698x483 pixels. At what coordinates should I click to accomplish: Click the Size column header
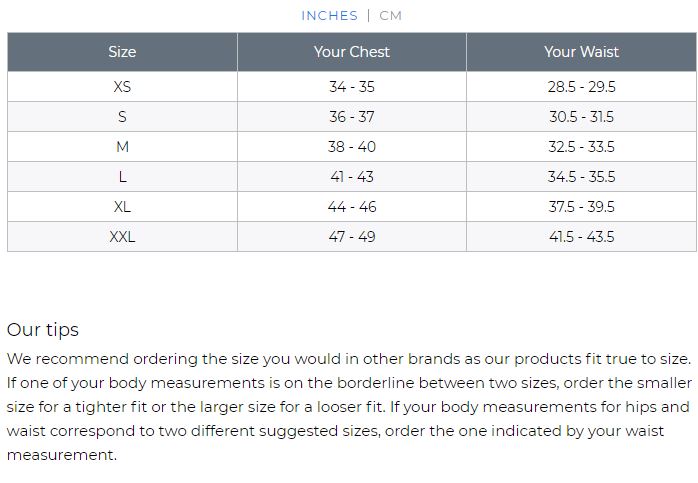(122, 52)
